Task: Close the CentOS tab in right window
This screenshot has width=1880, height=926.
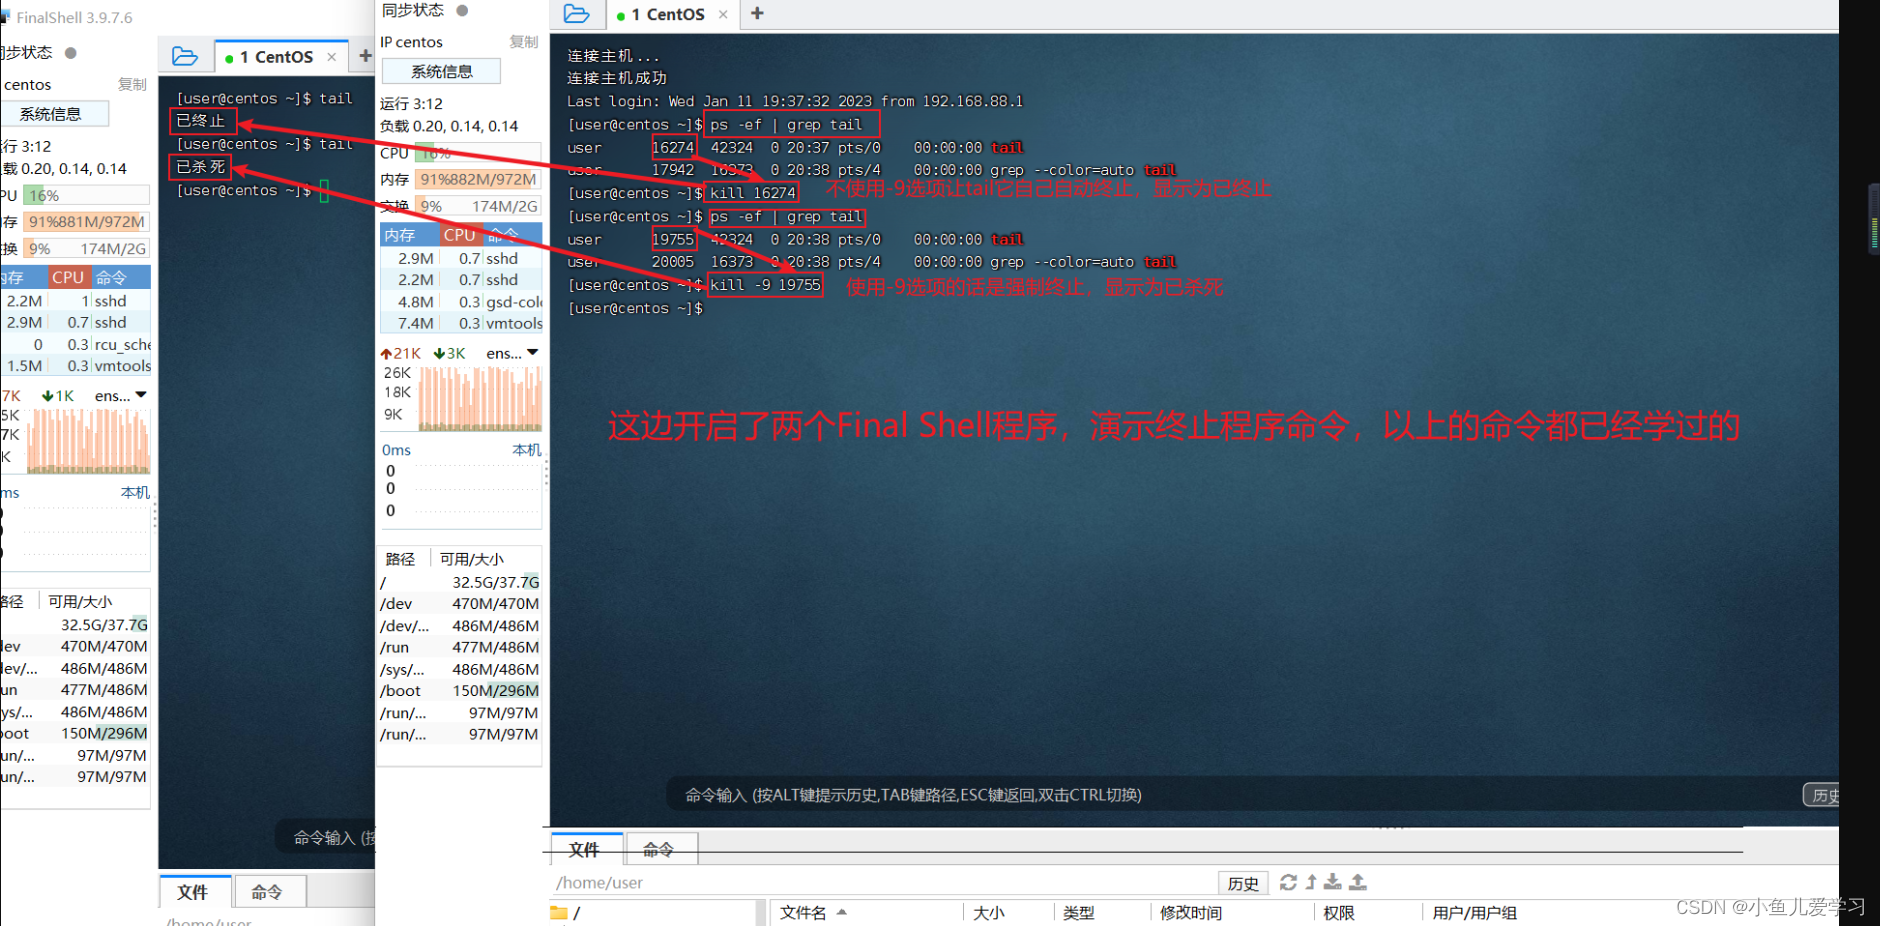Action: (x=723, y=15)
